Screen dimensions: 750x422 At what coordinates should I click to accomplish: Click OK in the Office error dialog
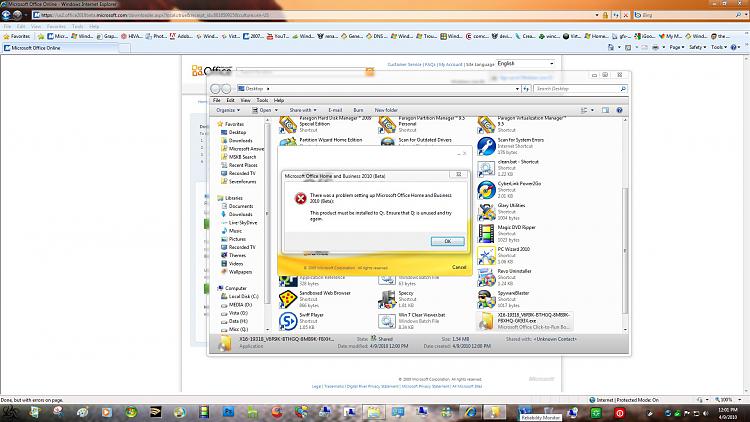(447, 241)
